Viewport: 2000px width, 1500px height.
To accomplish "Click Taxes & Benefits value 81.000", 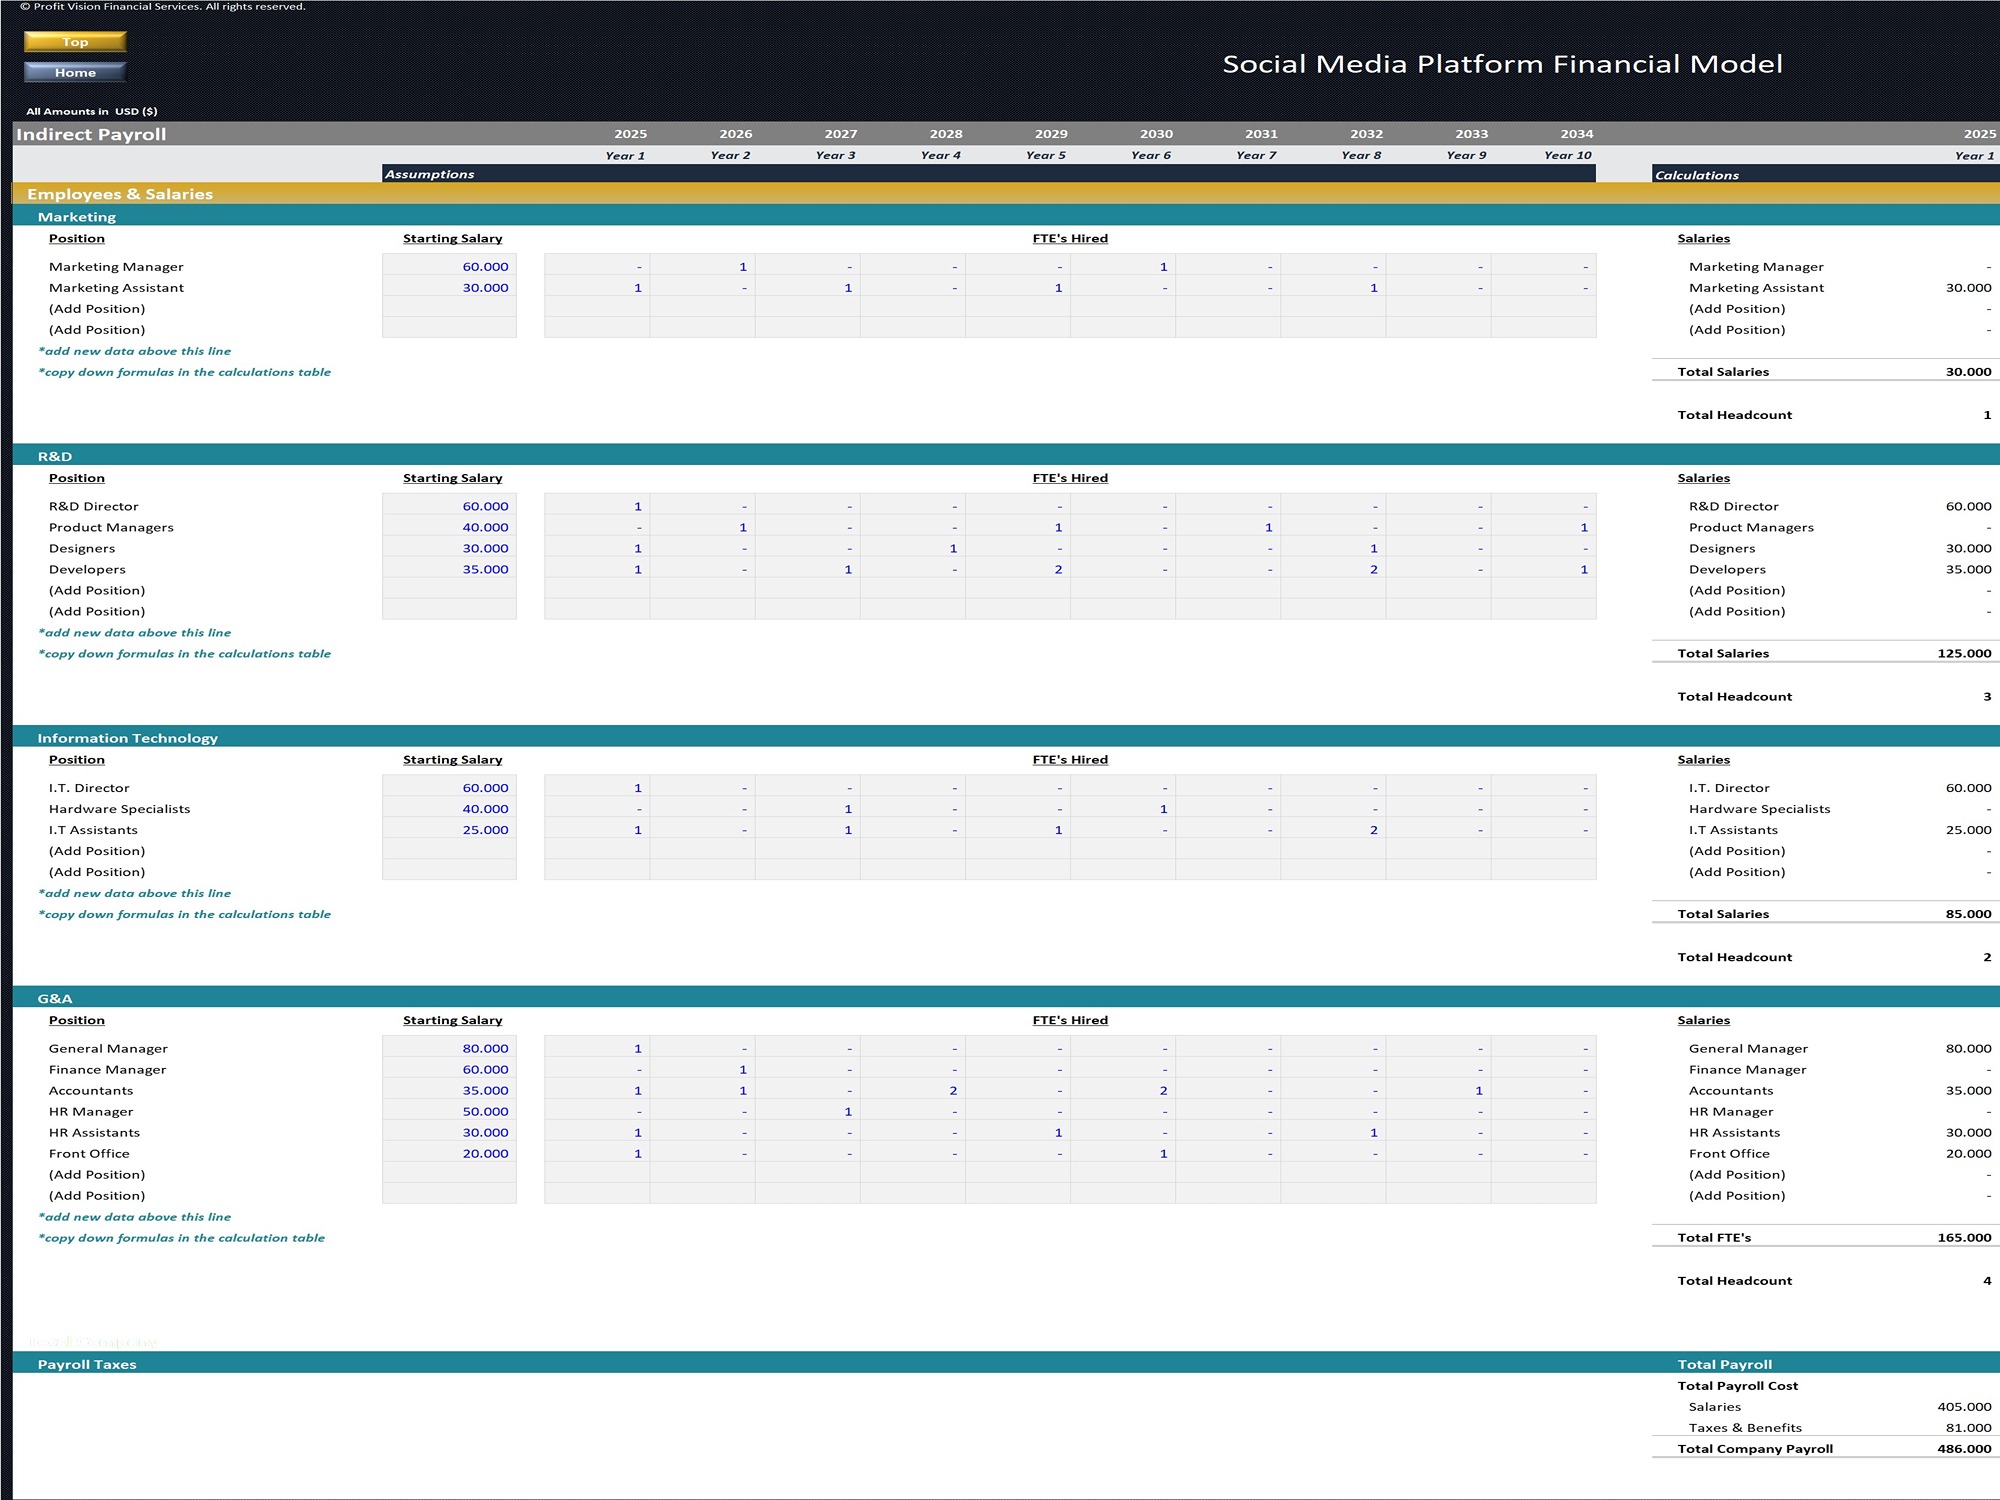I will pyautogui.click(x=1968, y=1428).
